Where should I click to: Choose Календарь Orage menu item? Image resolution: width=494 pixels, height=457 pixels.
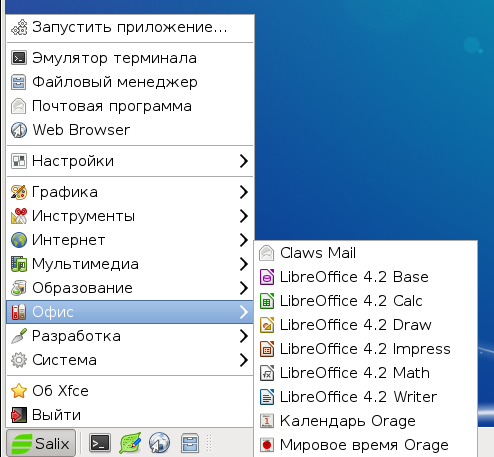[365, 421]
